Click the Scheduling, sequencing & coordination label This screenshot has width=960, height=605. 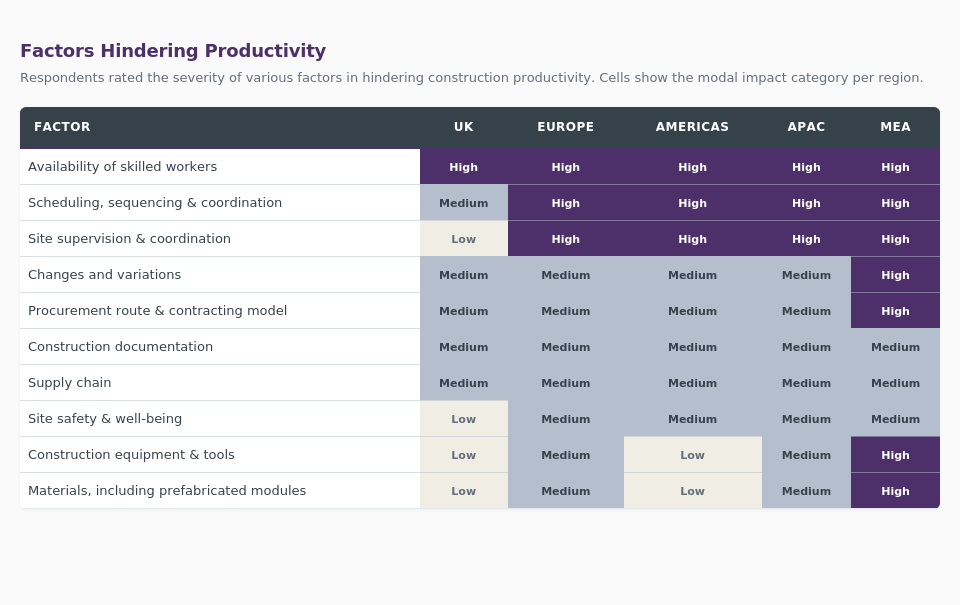[155, 203]
